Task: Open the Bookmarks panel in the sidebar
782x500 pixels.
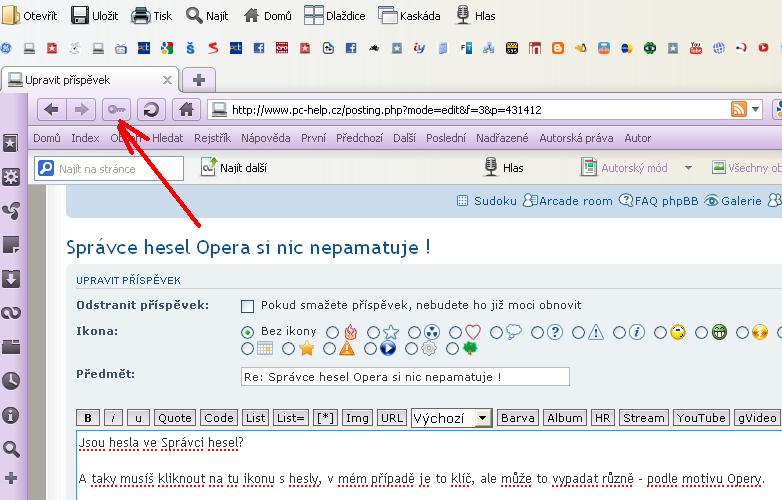Action: tap(11, 143)
